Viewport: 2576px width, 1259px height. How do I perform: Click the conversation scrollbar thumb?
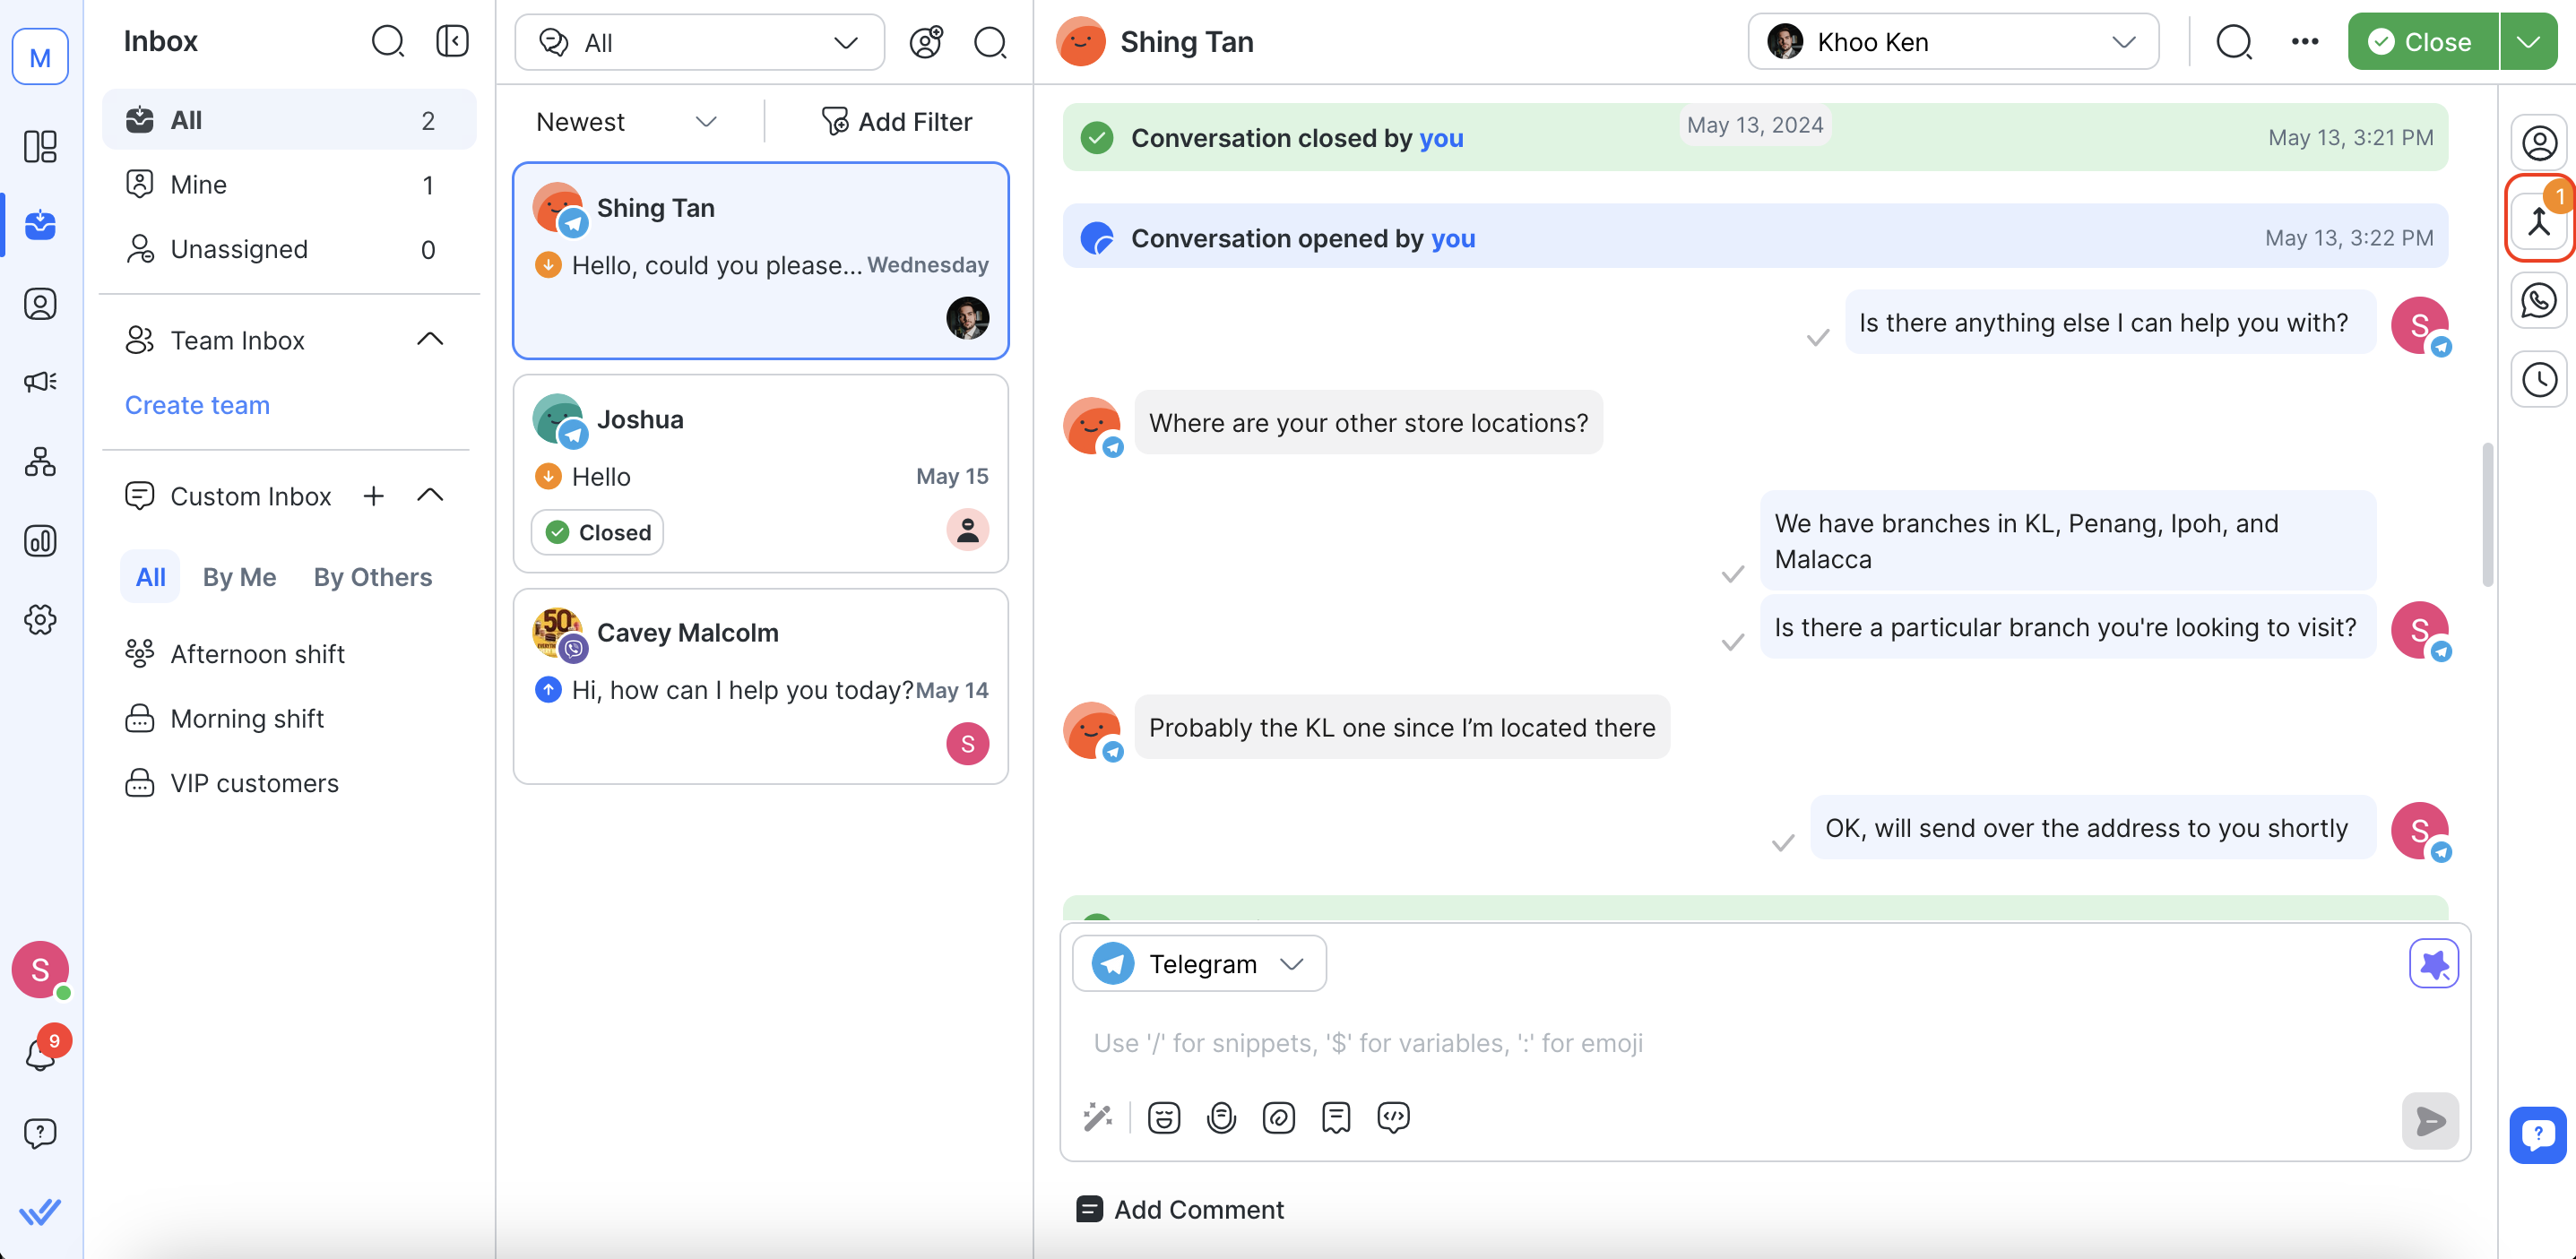click(x=2487, y=515)
